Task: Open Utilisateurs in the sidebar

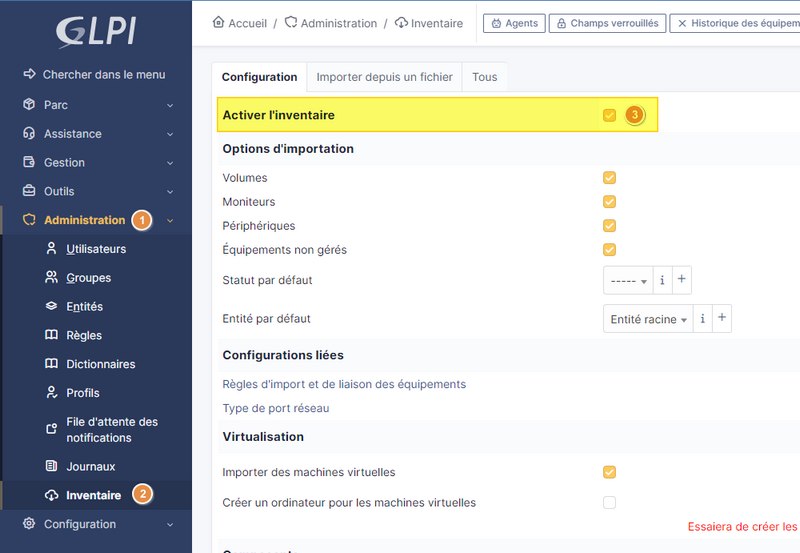Action: 96,249
